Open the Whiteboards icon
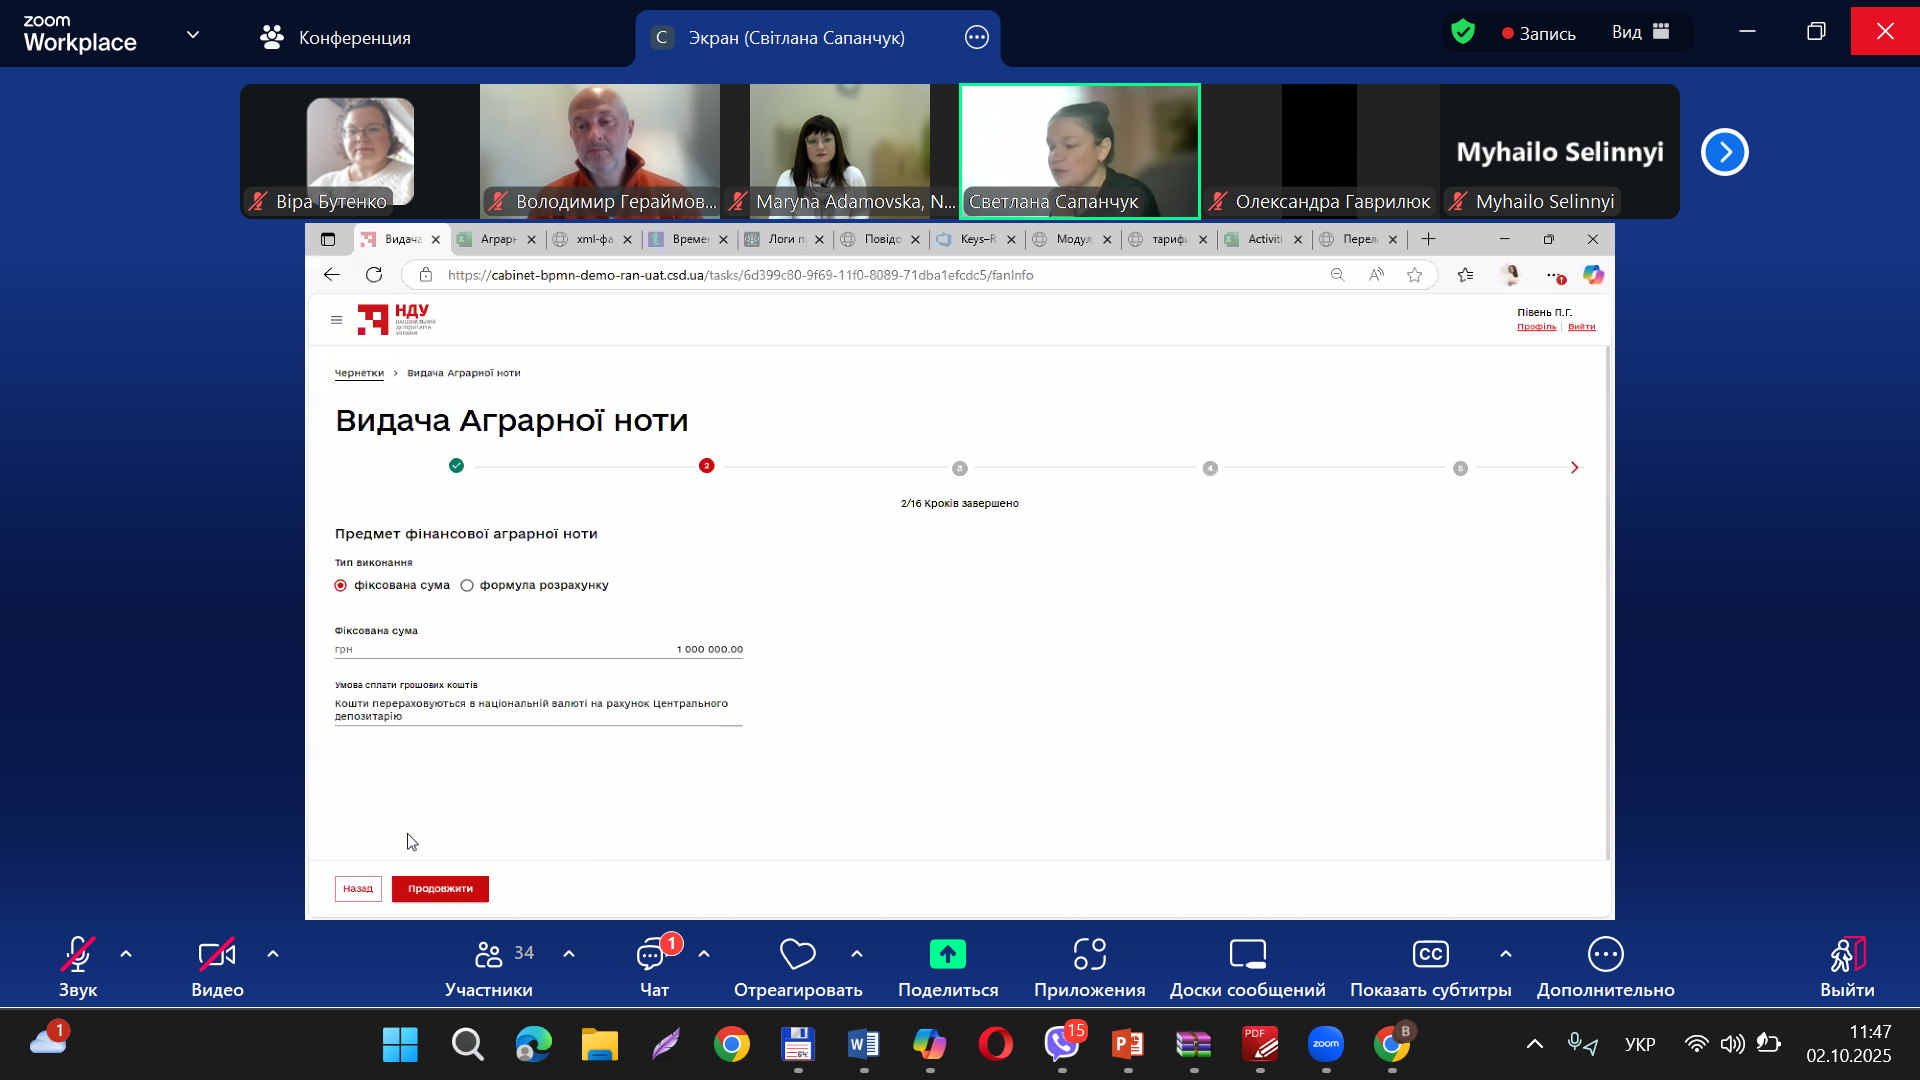The image size is (1920, 1080). point(1247,955)
